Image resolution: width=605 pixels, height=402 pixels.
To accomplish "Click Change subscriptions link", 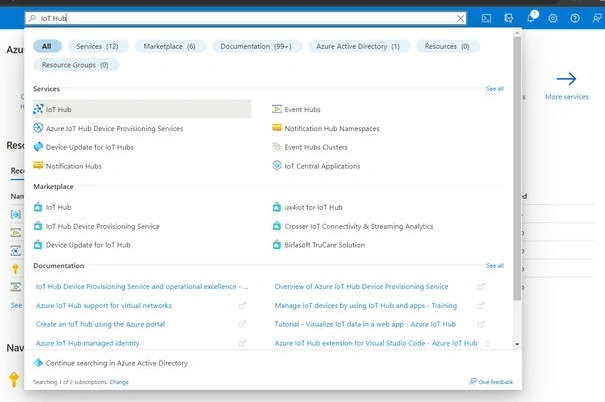I will 119,382.
